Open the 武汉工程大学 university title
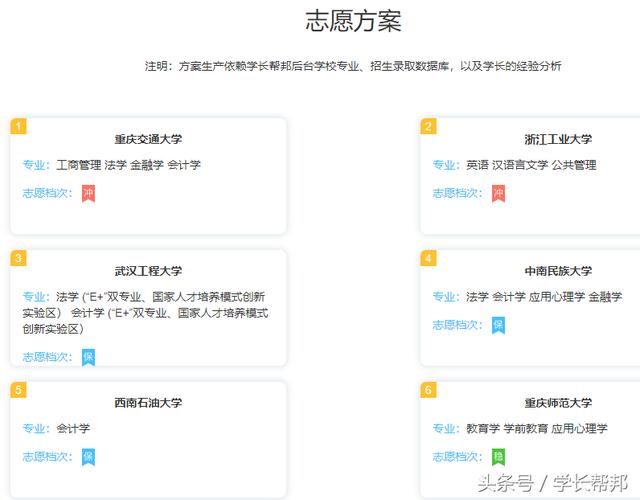The image size is (640, 500). 148,271
